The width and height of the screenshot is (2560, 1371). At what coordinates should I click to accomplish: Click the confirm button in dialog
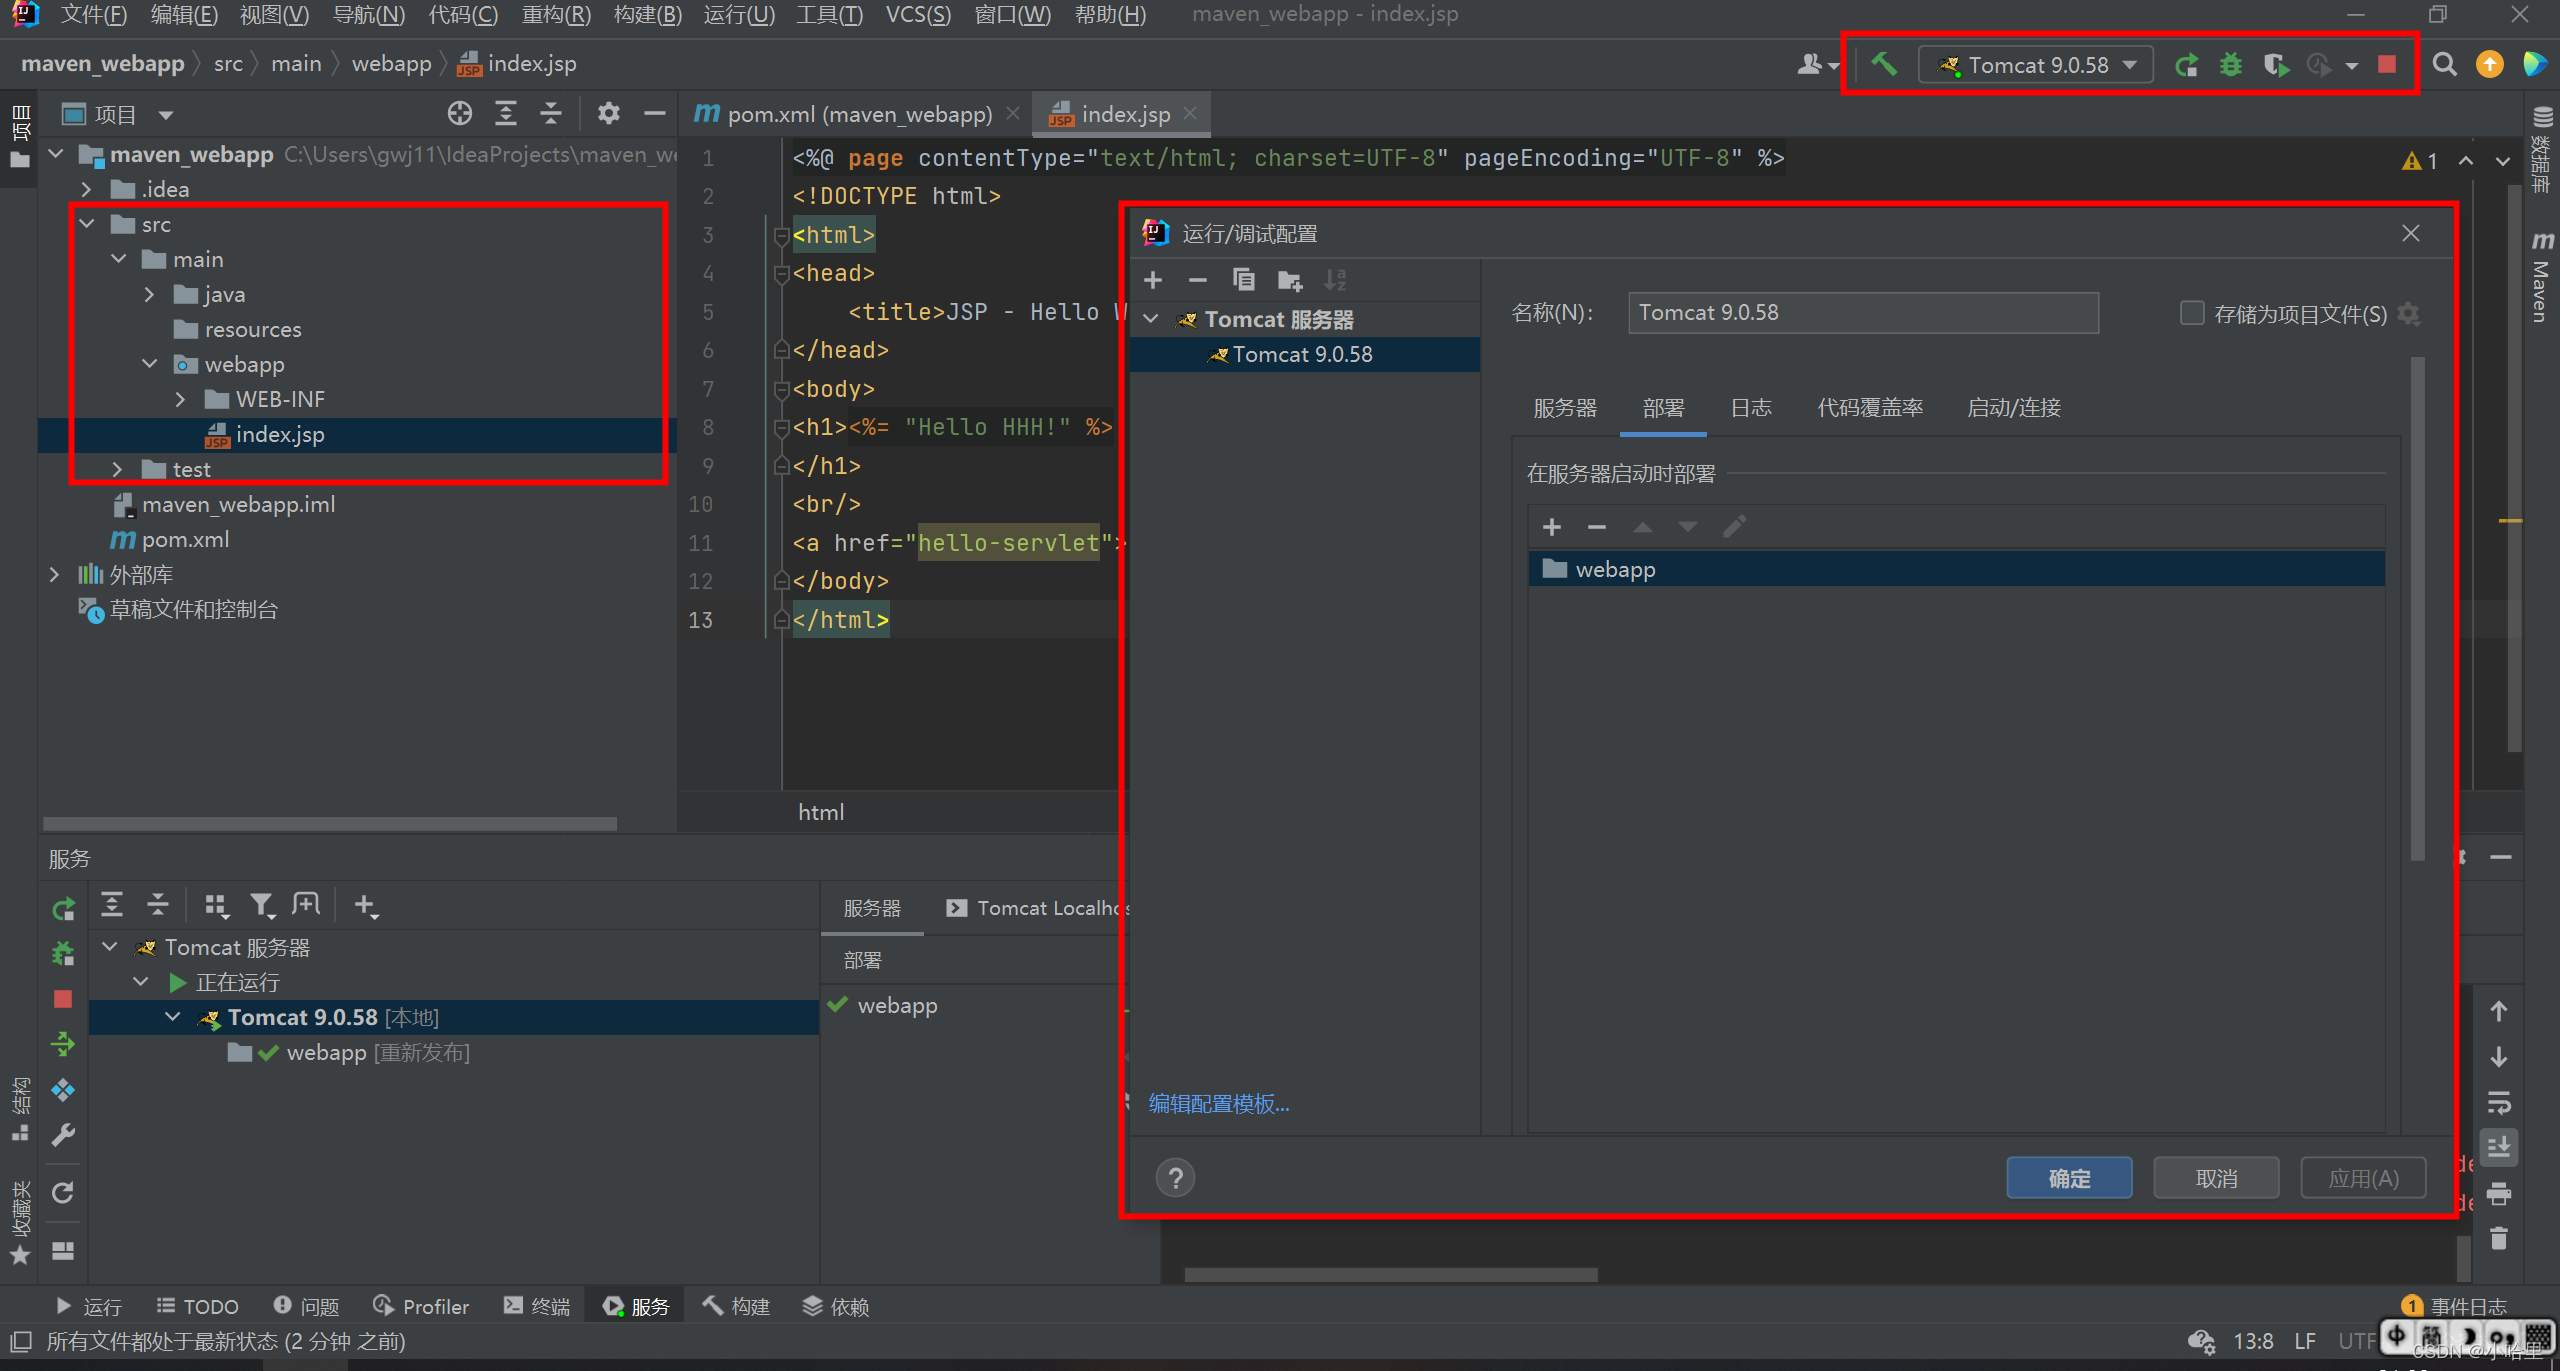[x=2068, y=1178]
